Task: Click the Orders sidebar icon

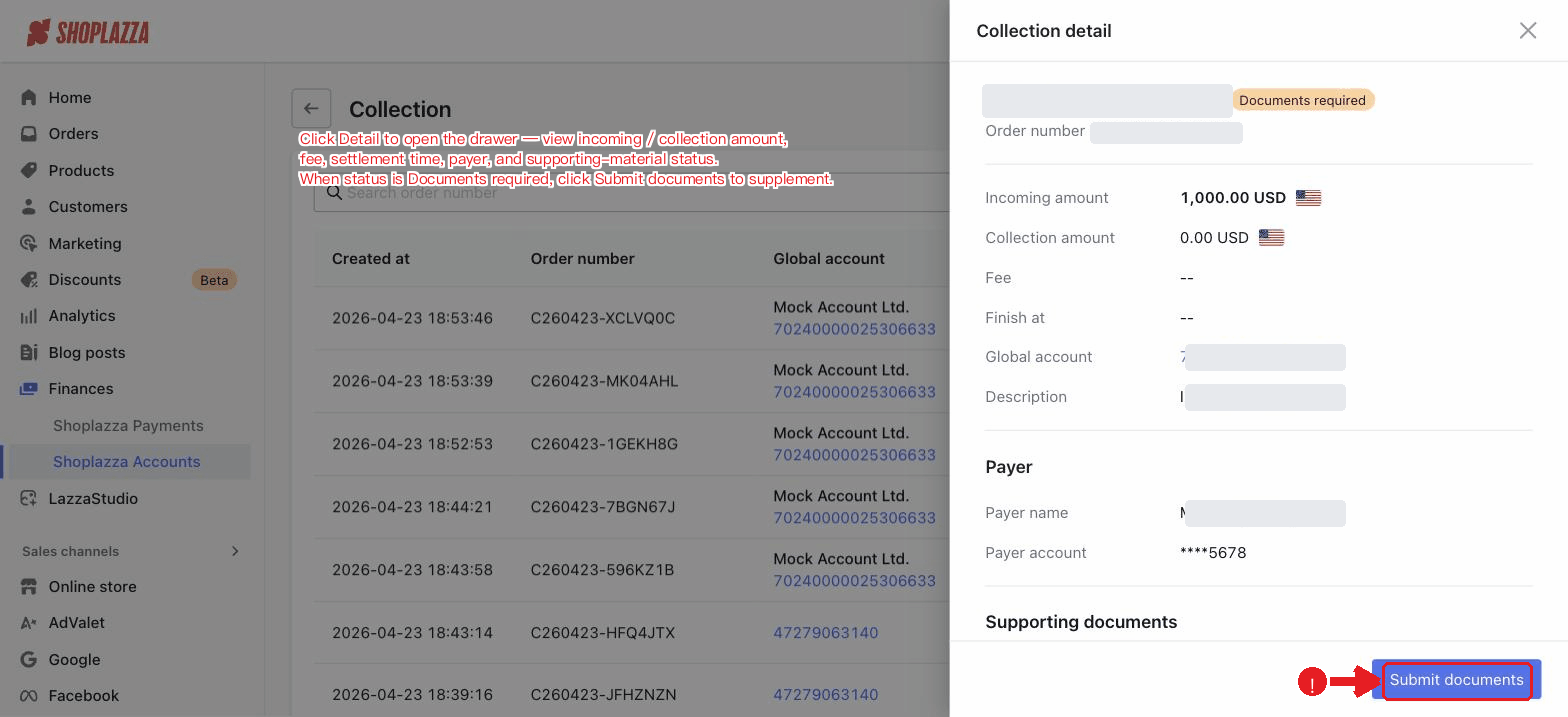Action: (28, 133)
